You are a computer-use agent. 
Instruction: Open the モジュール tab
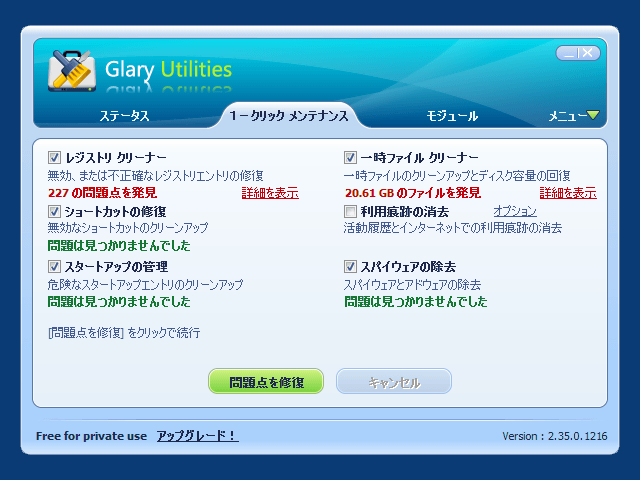[x=452, y=116]
